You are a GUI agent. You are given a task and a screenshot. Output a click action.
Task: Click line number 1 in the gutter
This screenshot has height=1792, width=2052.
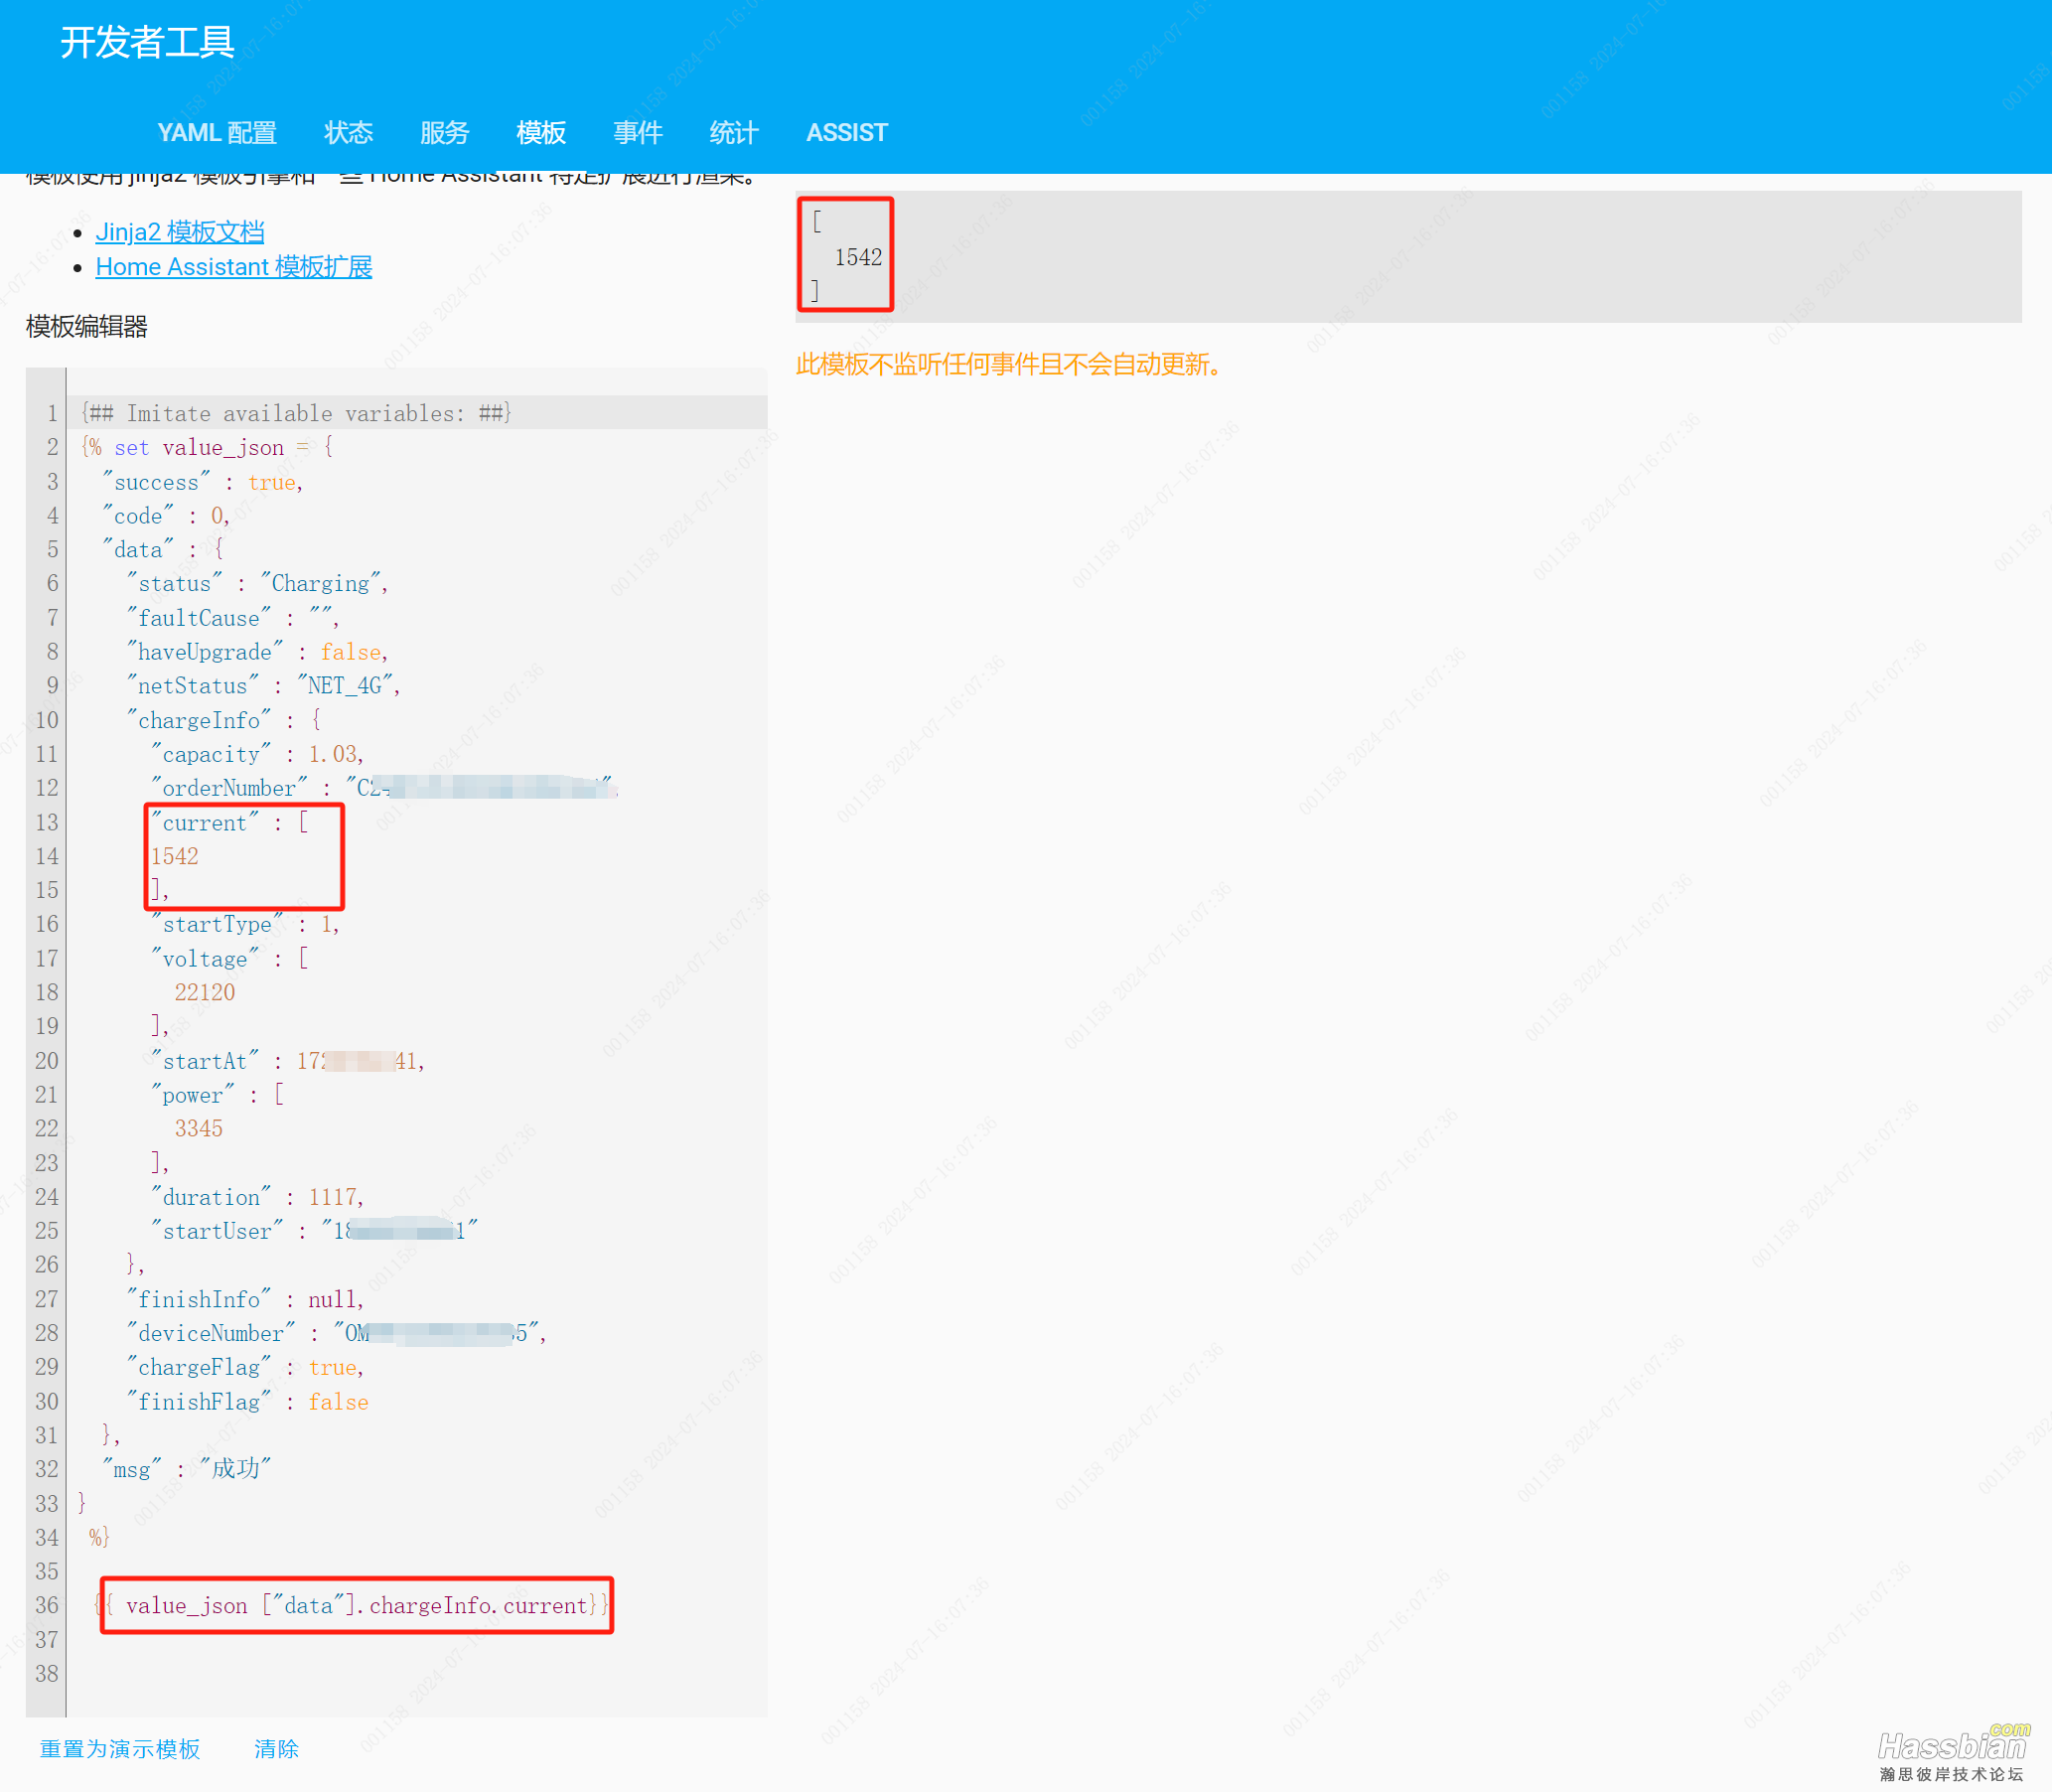(x=52, y=413)
